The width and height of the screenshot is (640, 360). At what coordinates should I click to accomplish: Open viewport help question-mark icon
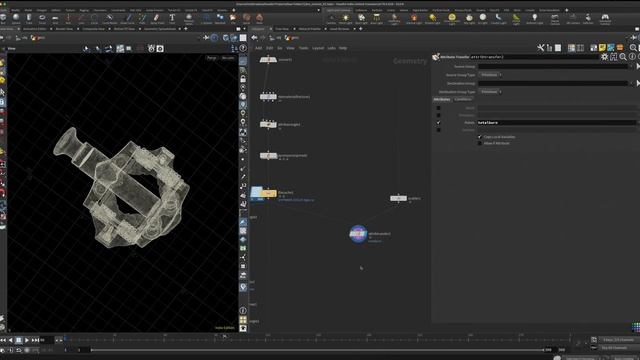point(243,48)
